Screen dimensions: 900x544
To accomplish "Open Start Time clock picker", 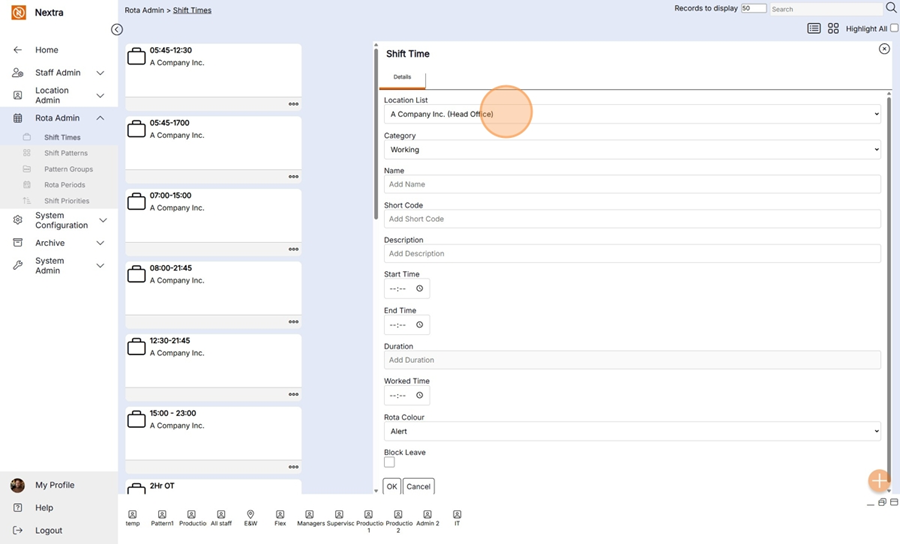I will click(420, 289).
